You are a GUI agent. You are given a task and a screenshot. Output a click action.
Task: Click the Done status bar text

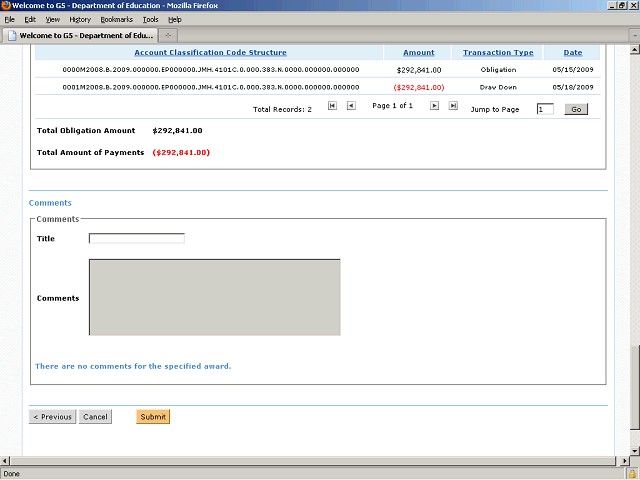coord(11,474)
